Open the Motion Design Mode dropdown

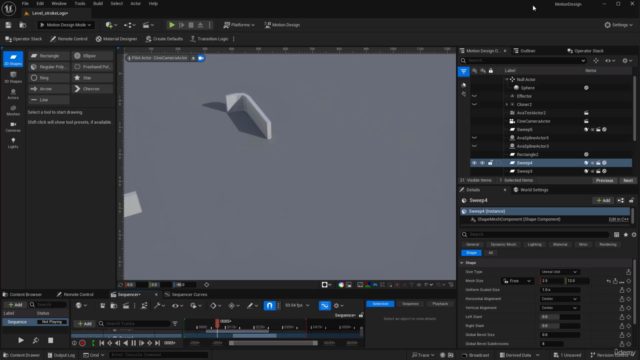(65, 25)
